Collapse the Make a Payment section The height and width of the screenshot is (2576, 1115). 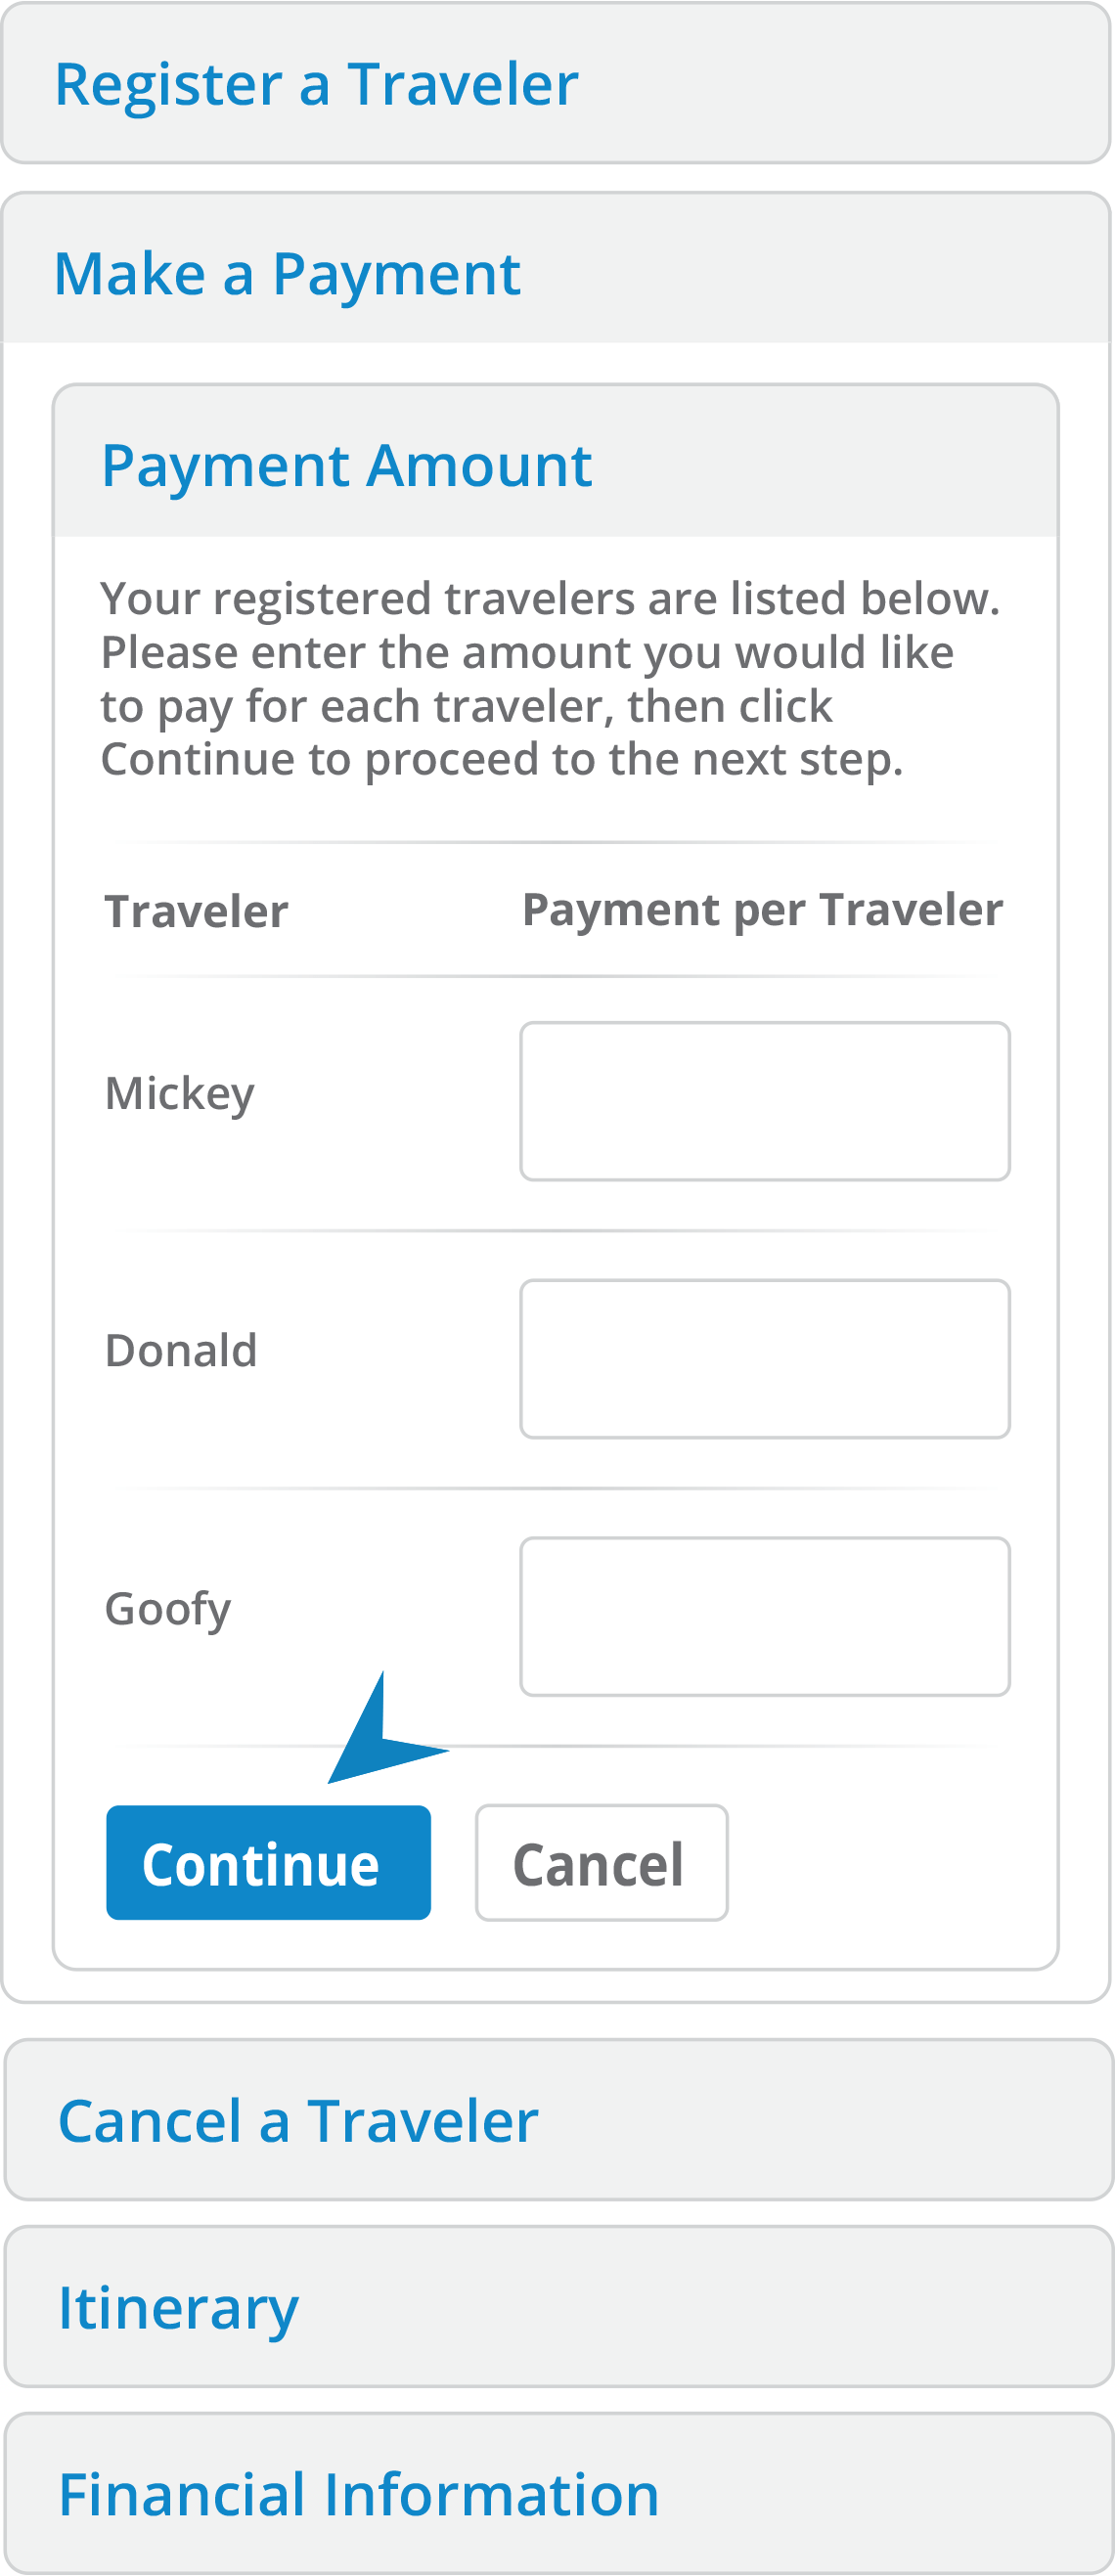pyautogui.click(x=556, y=268)
